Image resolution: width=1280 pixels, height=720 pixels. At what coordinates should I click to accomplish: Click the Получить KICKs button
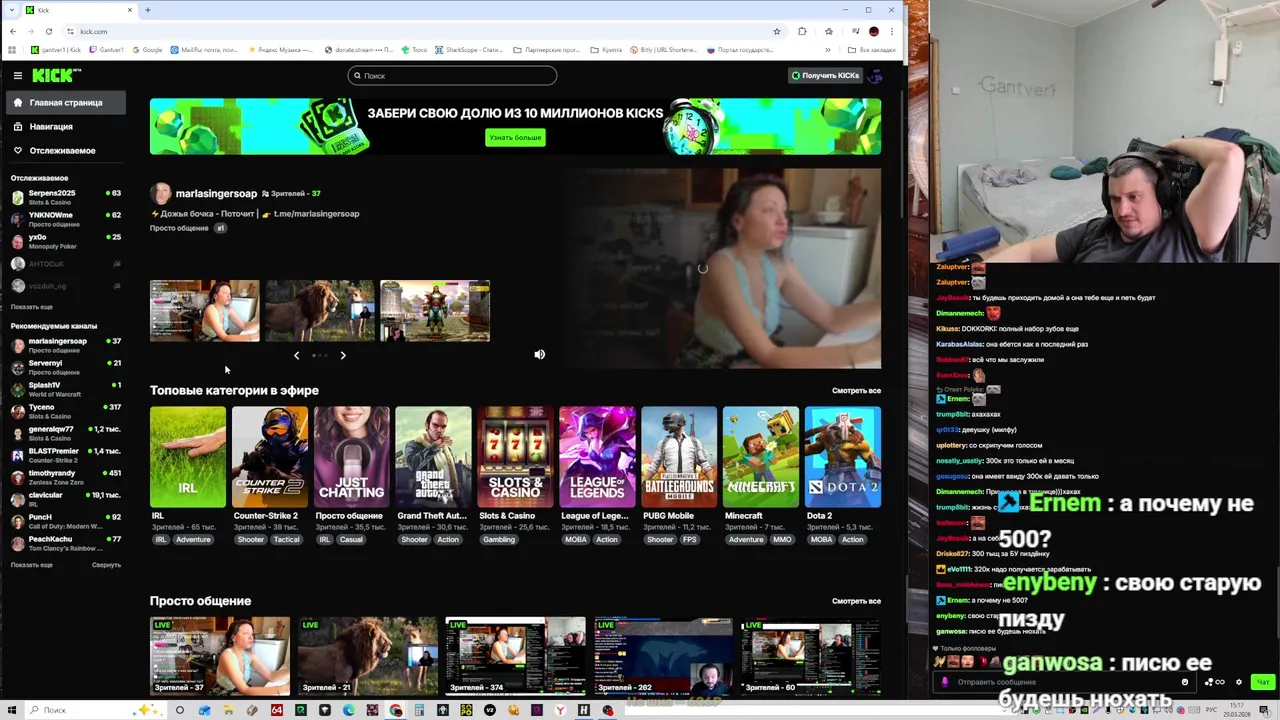pyautogui.click(x=825, y=76)
